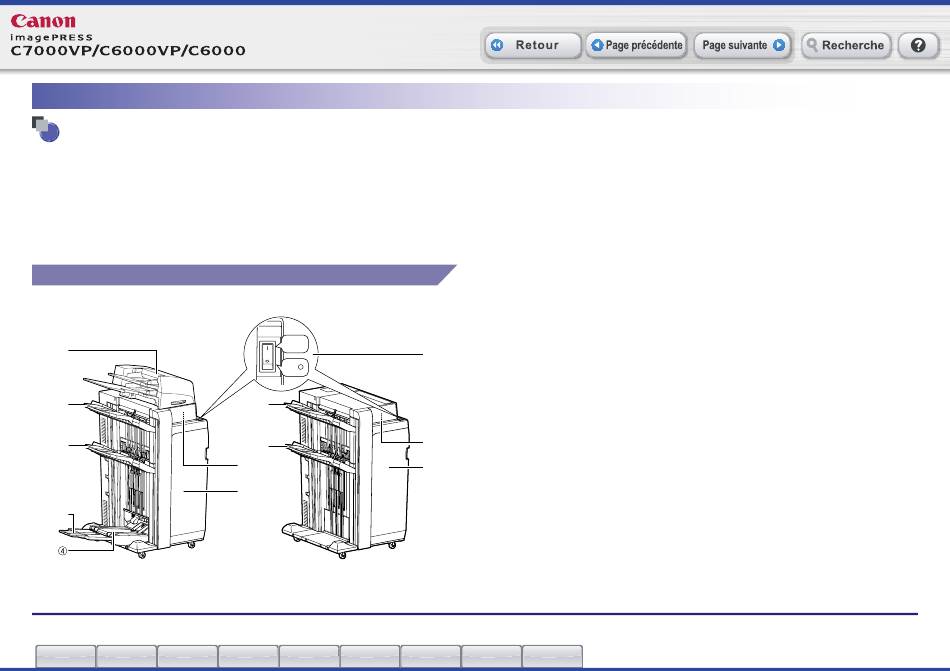Advance with Page suivante button
950x671 pixels.
coord(742,46)
